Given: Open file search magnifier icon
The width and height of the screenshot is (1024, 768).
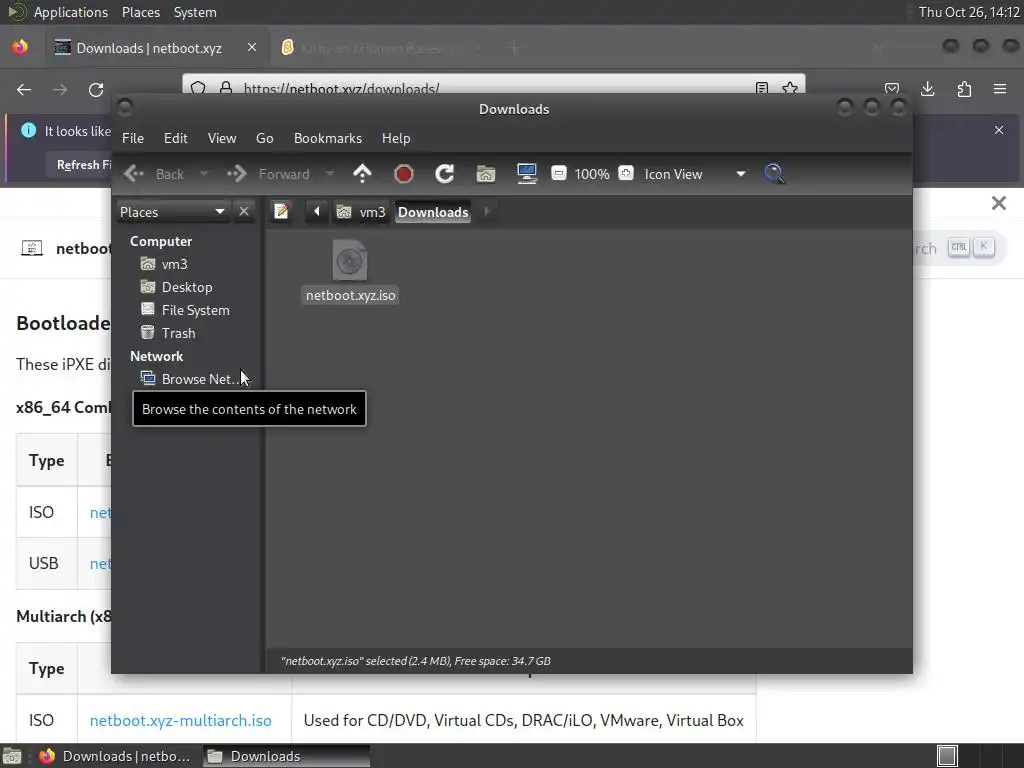Looking at the screenshot, I should point(774,174).
